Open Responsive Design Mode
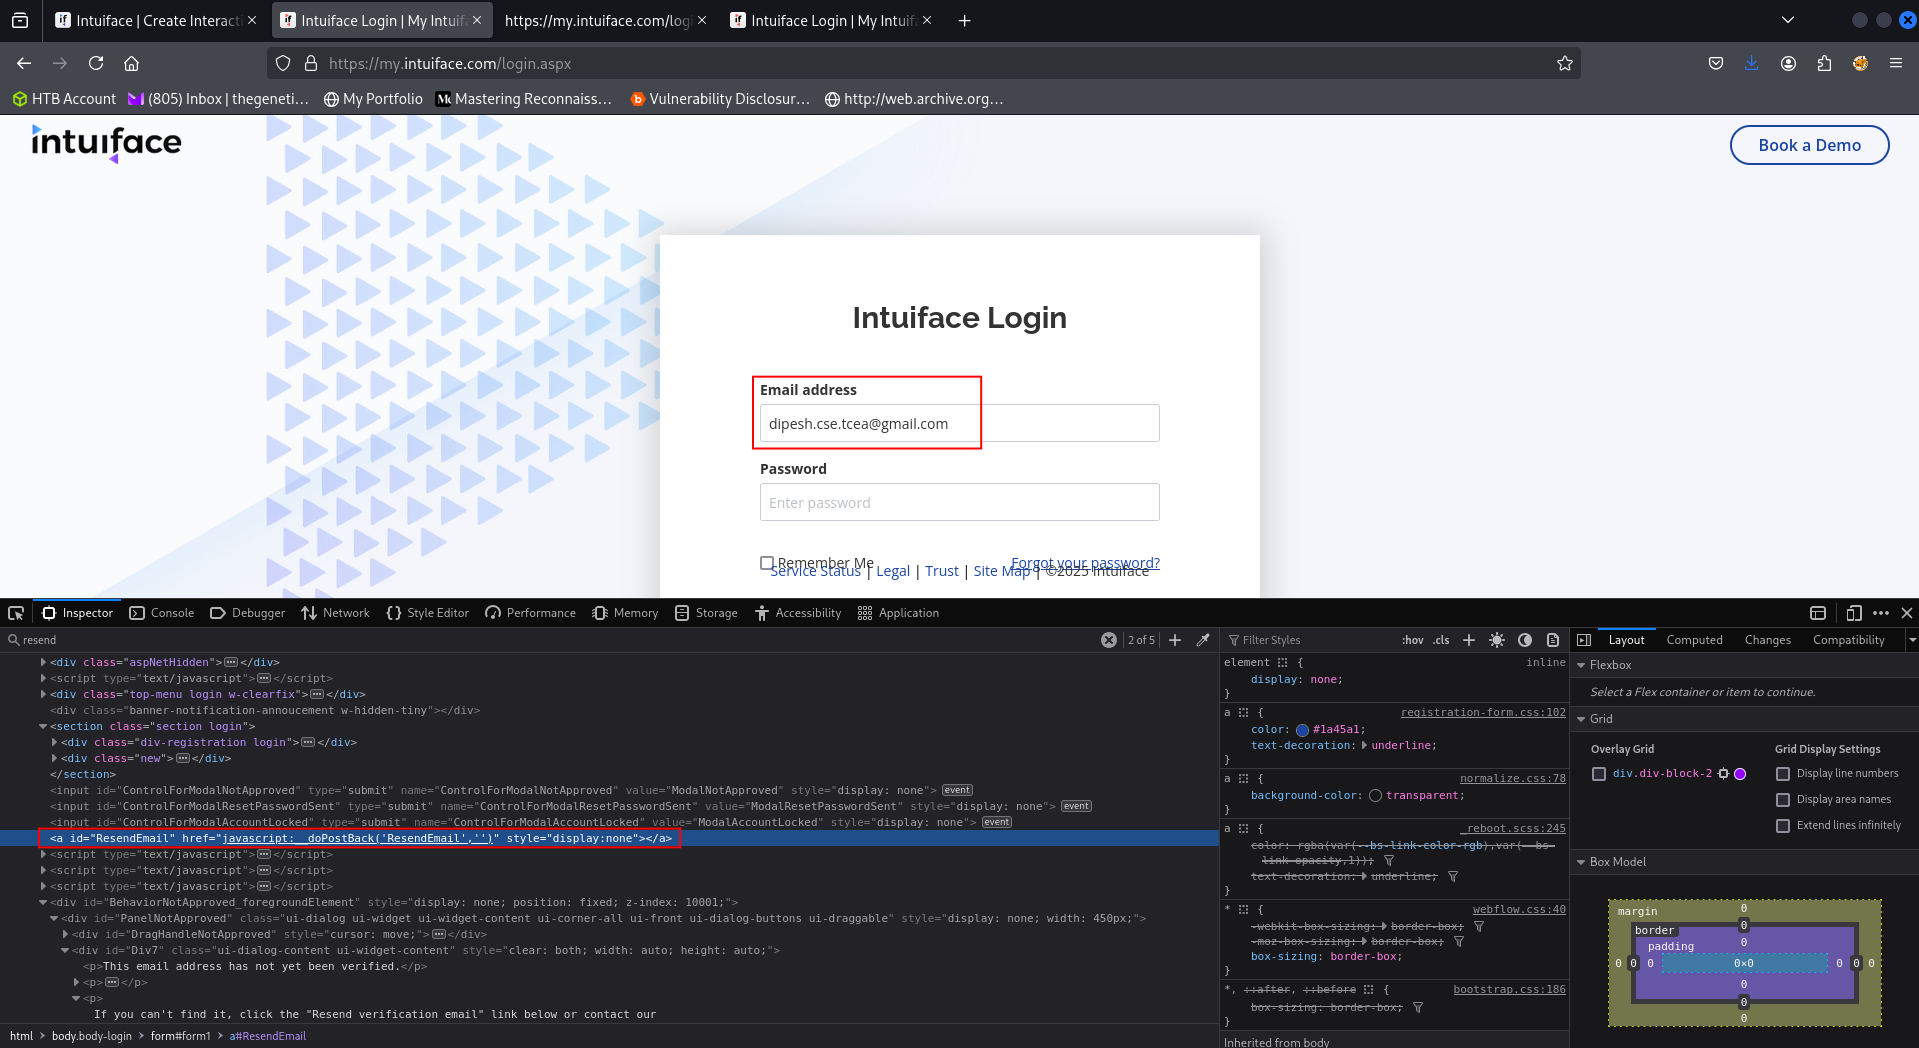Viewport: 1919px width, 1048px height. point(1854,613)
